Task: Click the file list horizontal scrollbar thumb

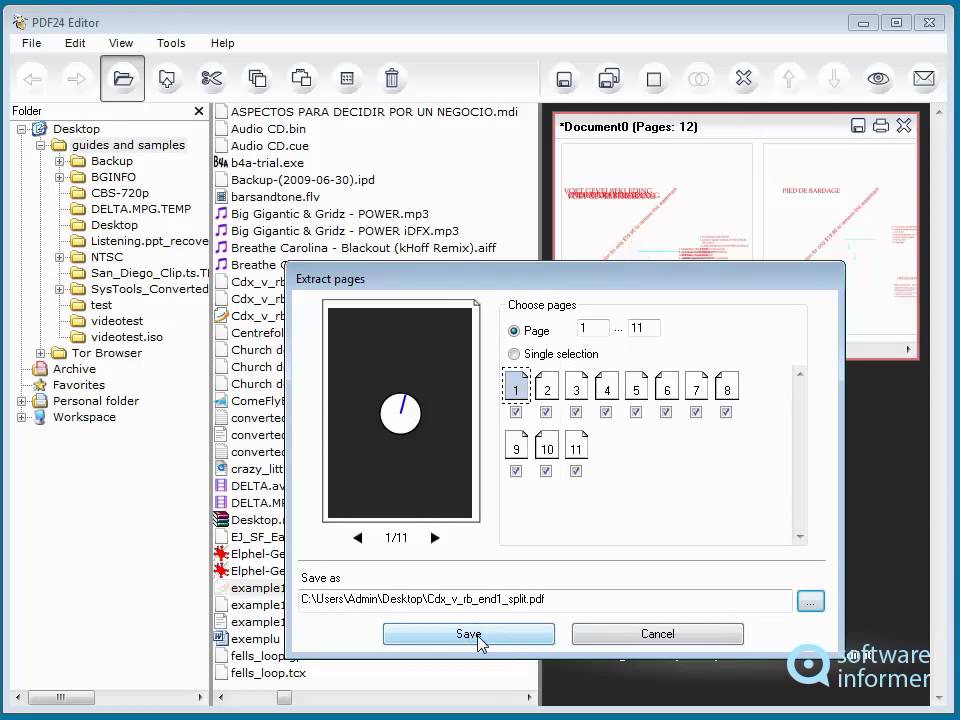Action: pyautogui.click(x=284, y=697)
